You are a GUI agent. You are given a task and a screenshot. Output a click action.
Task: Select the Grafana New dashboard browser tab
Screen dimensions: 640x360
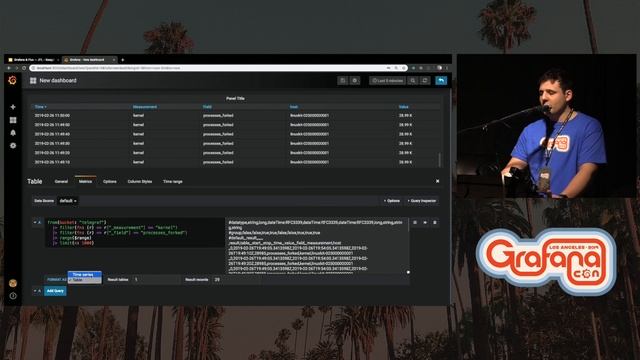pos(89,60)
